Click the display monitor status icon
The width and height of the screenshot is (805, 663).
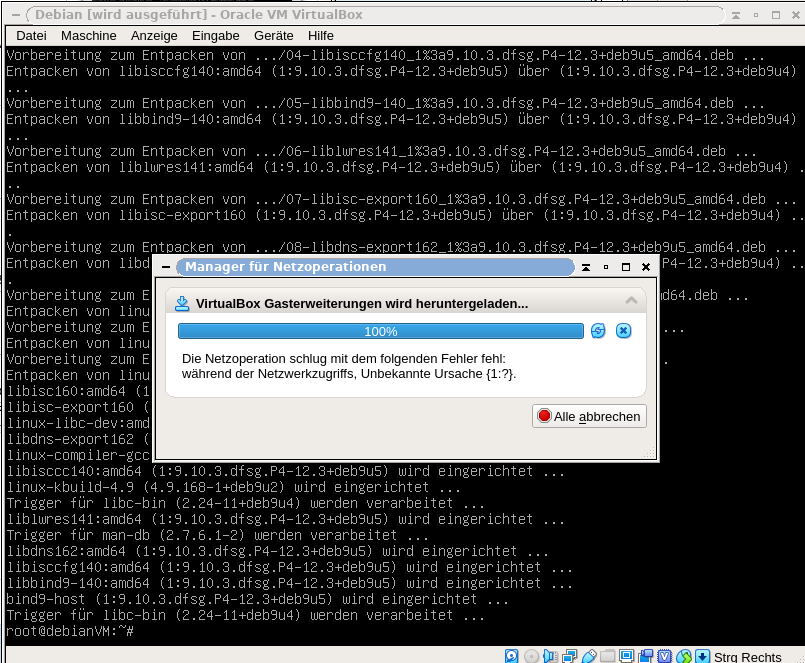[626, 655]
